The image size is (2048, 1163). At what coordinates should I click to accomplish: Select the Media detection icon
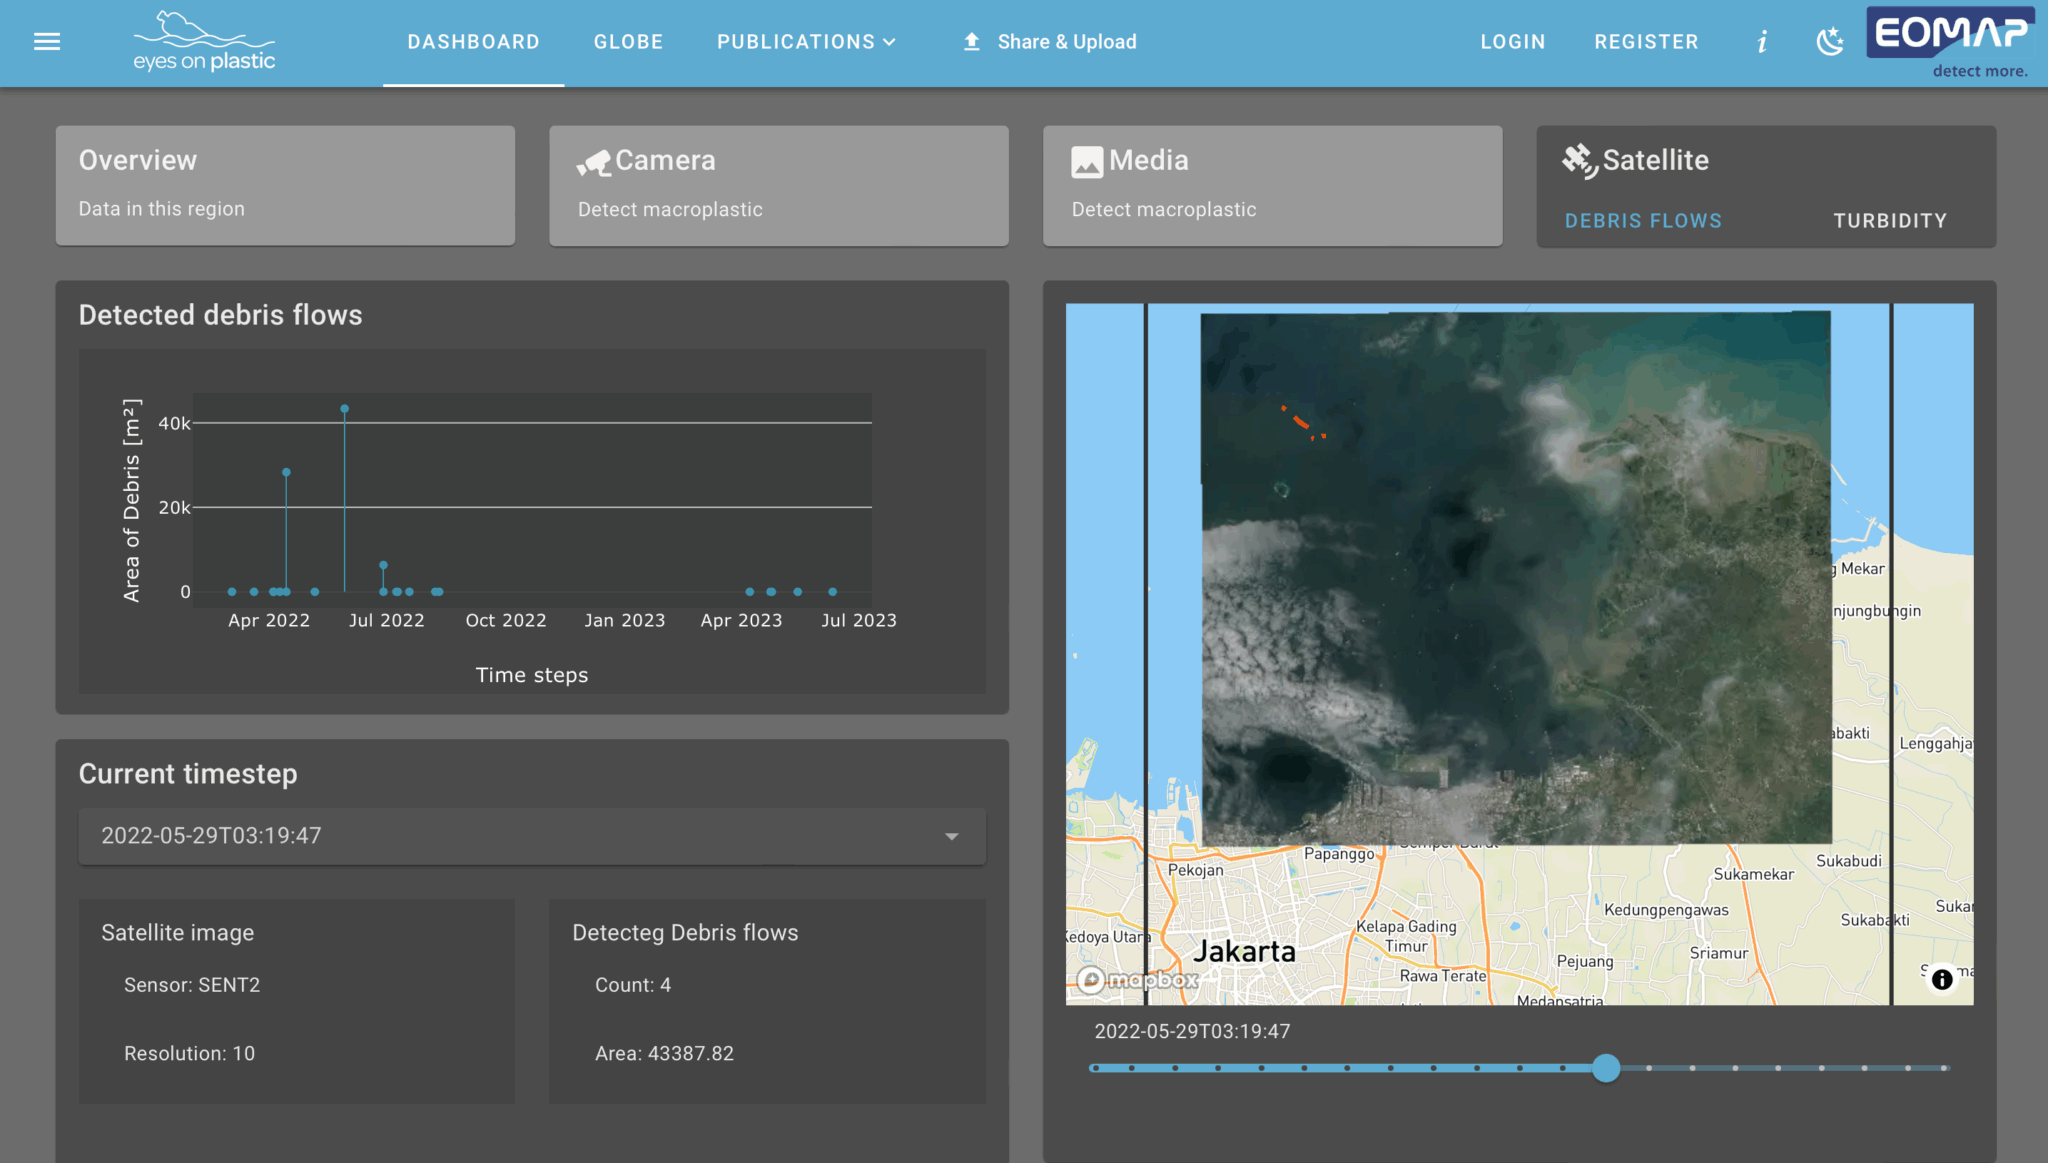(1088, 160)
